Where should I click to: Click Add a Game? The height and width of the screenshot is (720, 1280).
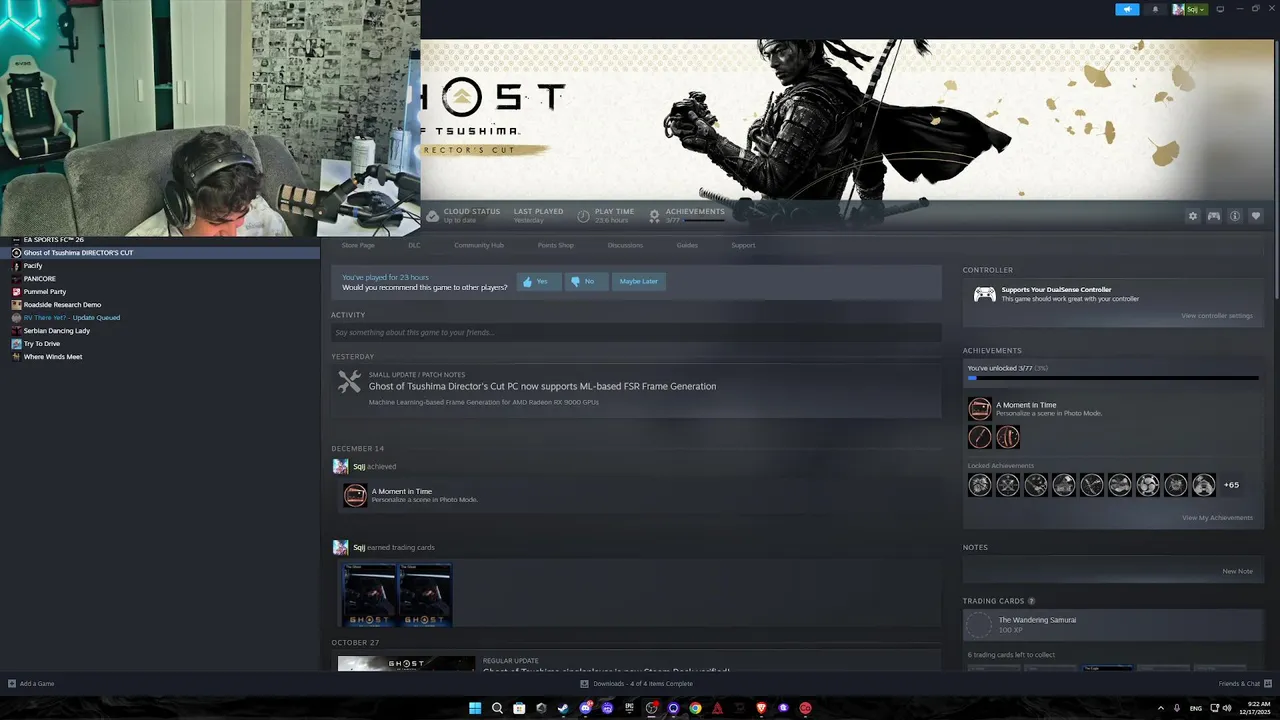31,684
